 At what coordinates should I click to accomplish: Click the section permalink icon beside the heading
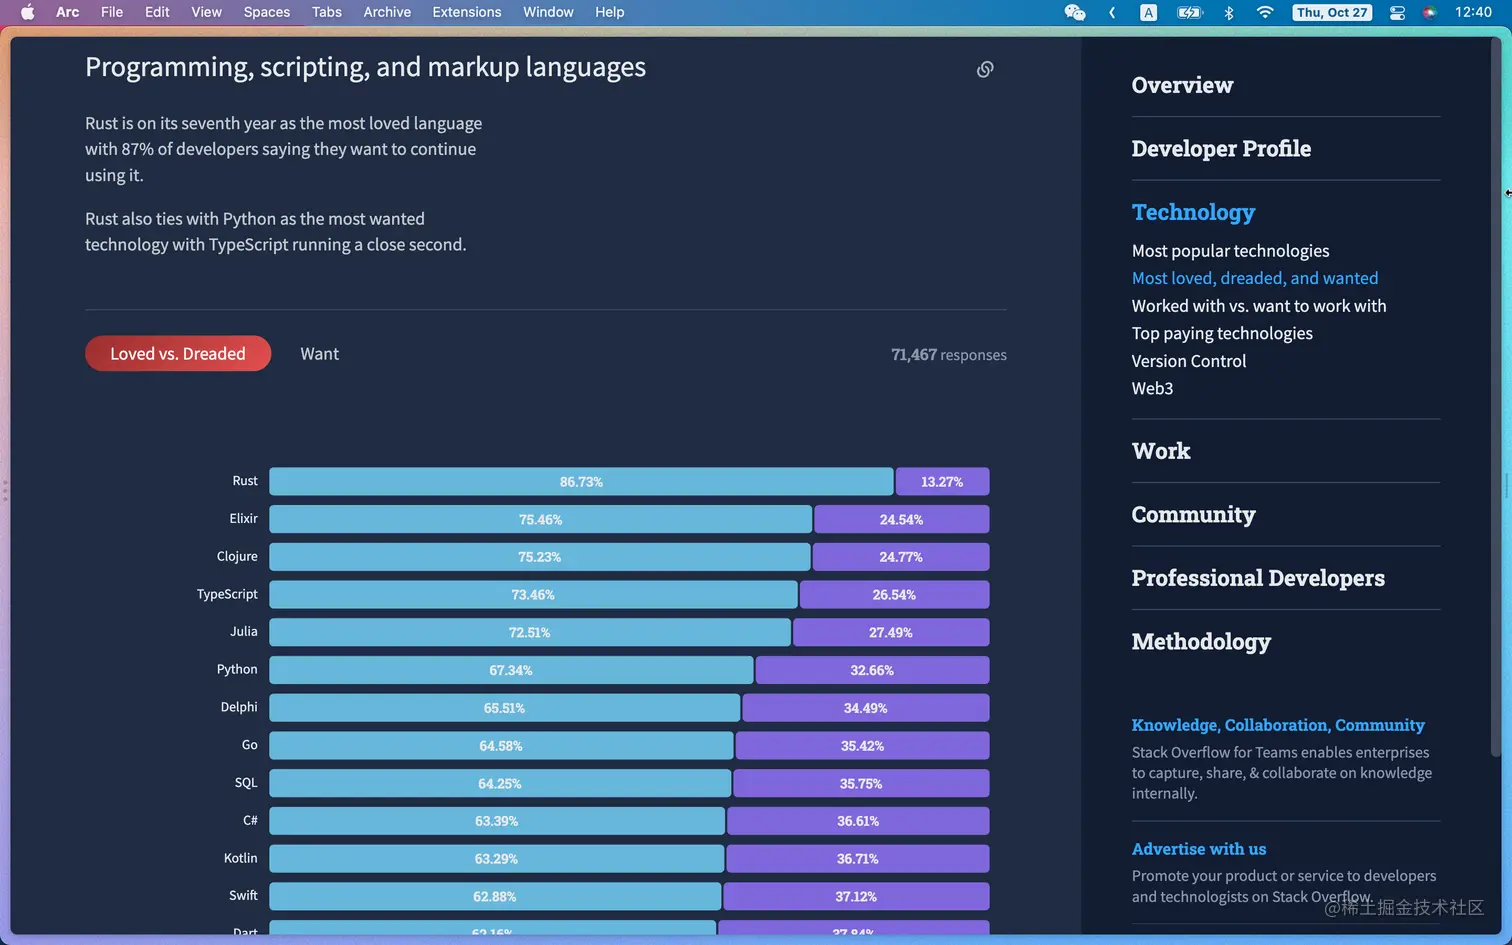(985, 68)
